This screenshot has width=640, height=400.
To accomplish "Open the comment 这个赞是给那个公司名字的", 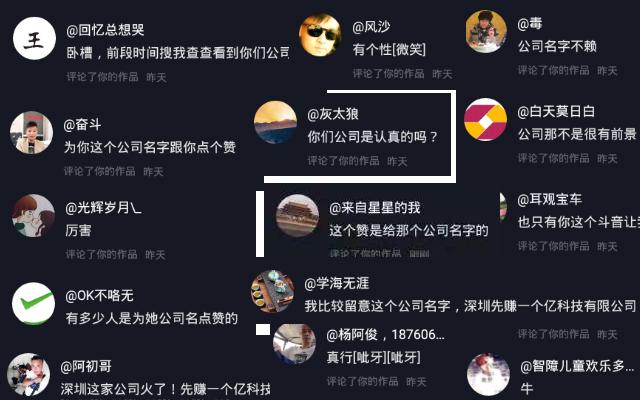I will (409, 230).
